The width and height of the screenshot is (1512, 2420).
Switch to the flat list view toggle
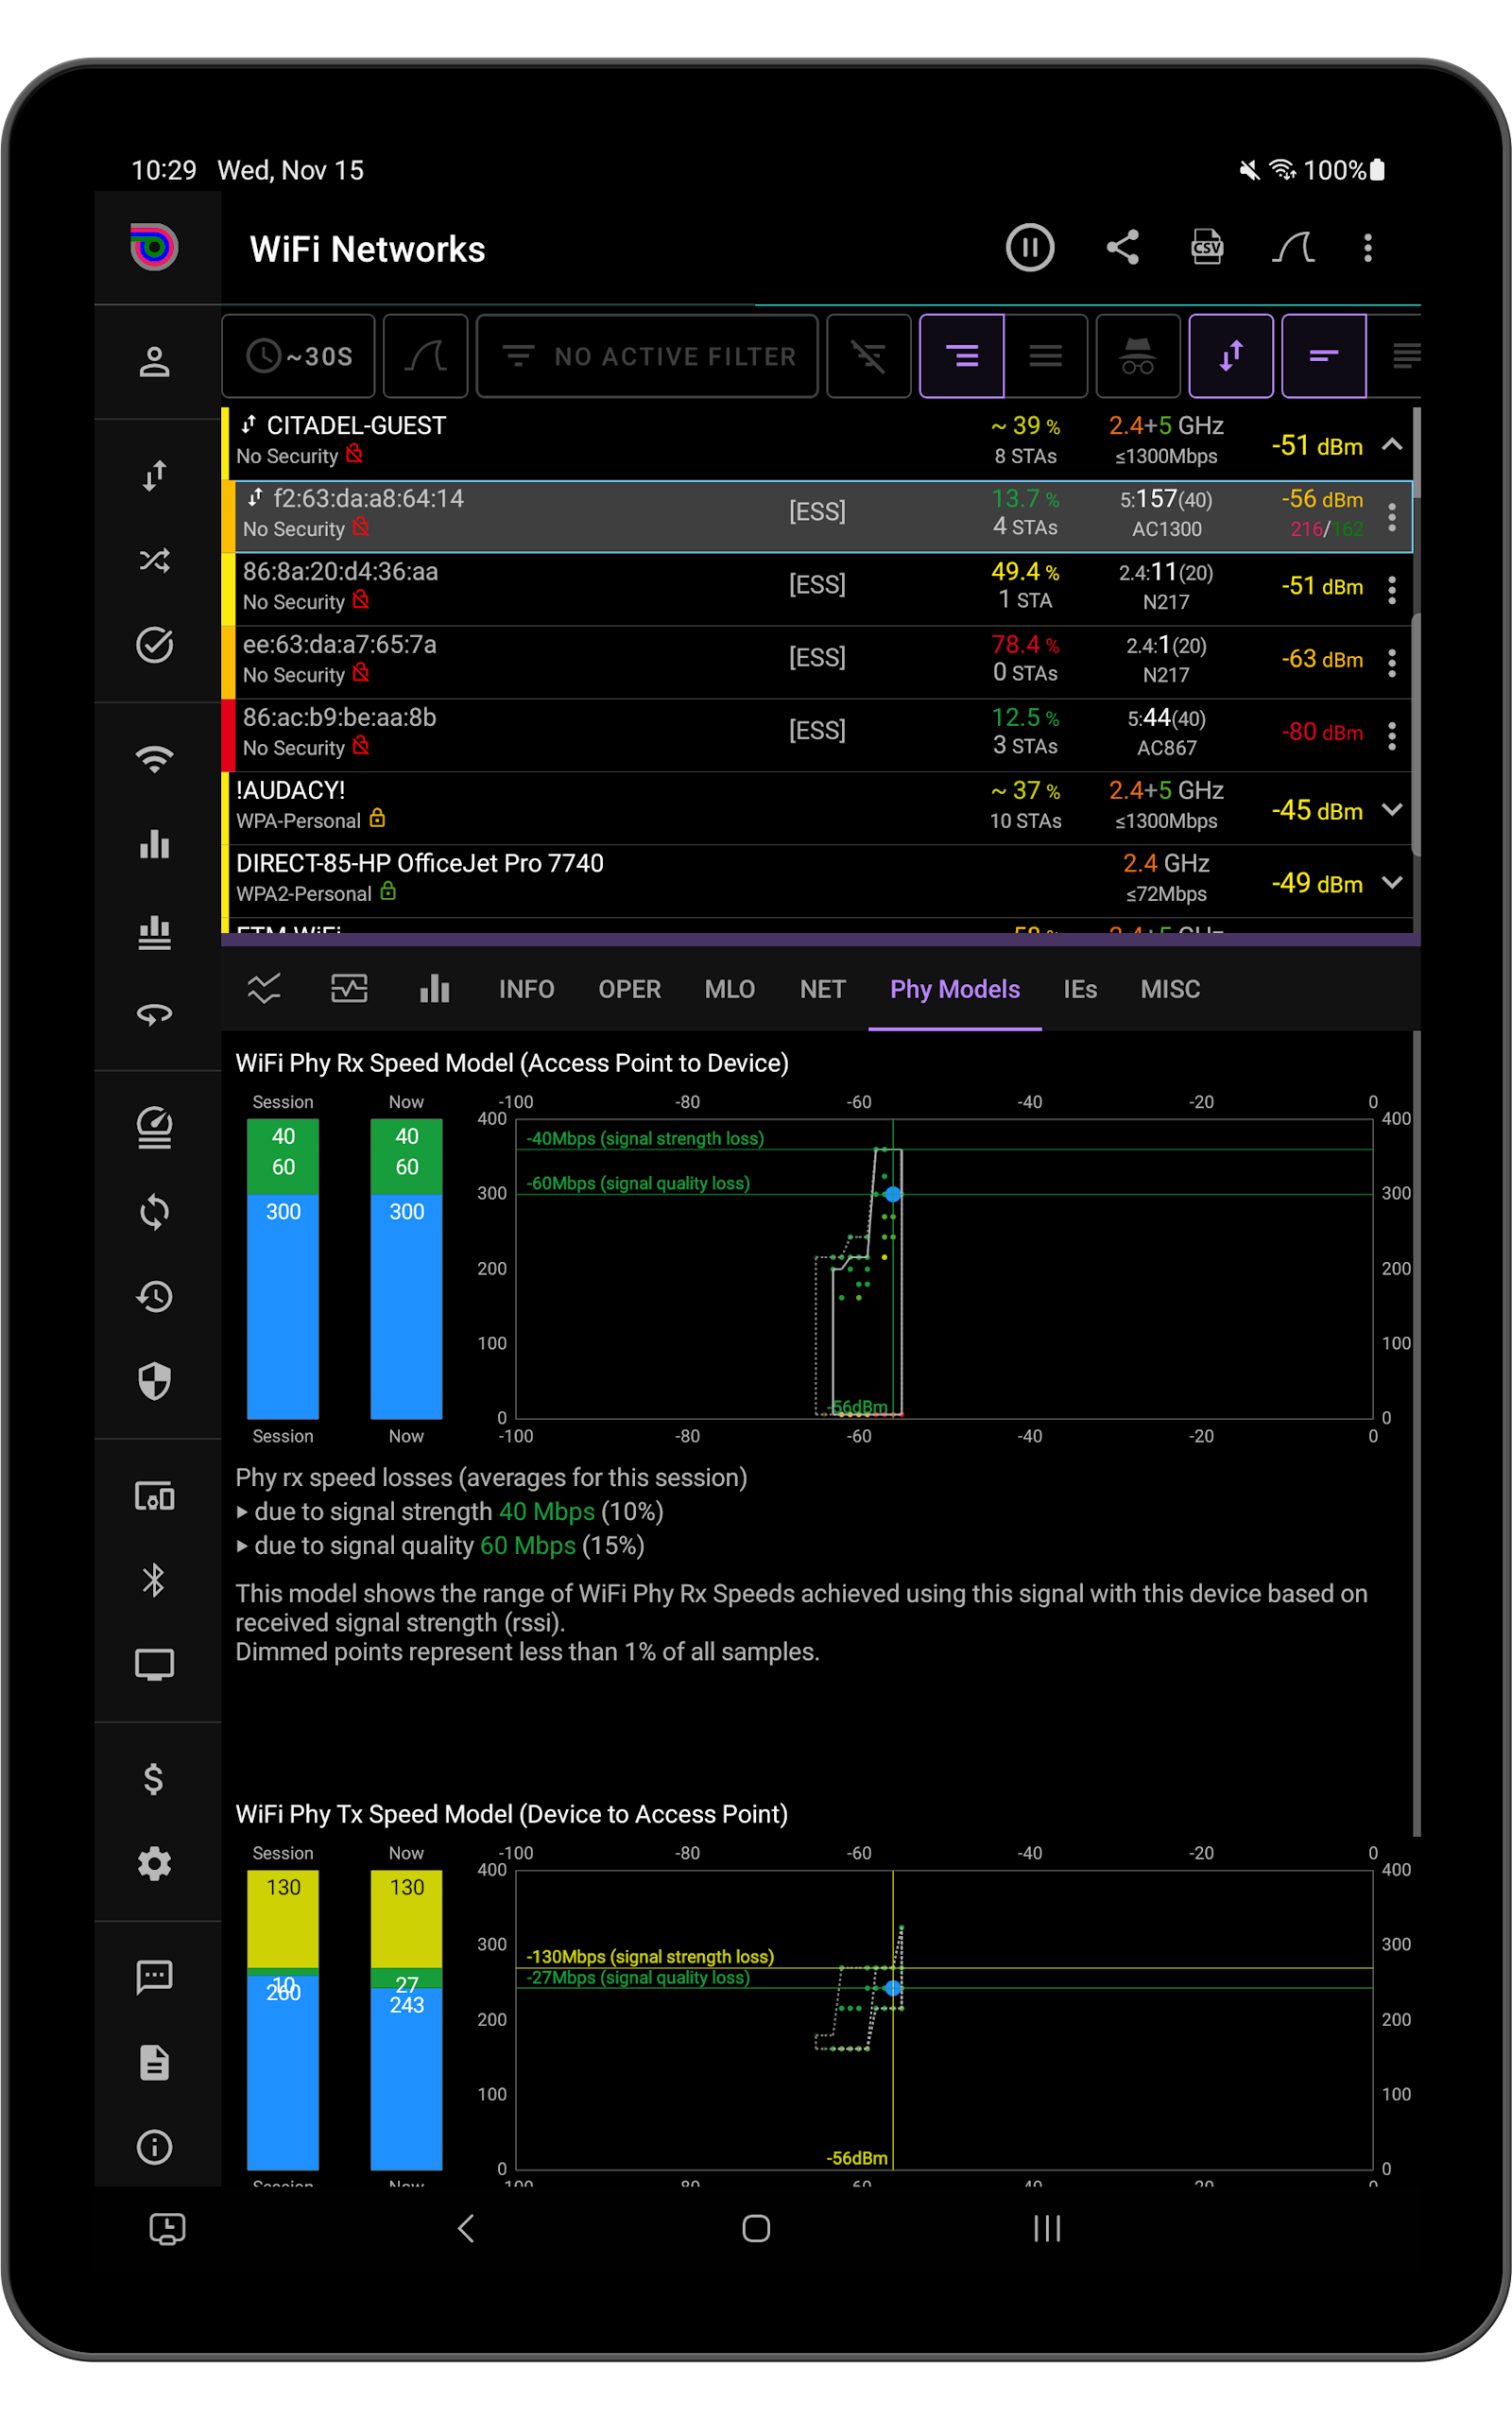point(1046,356)
